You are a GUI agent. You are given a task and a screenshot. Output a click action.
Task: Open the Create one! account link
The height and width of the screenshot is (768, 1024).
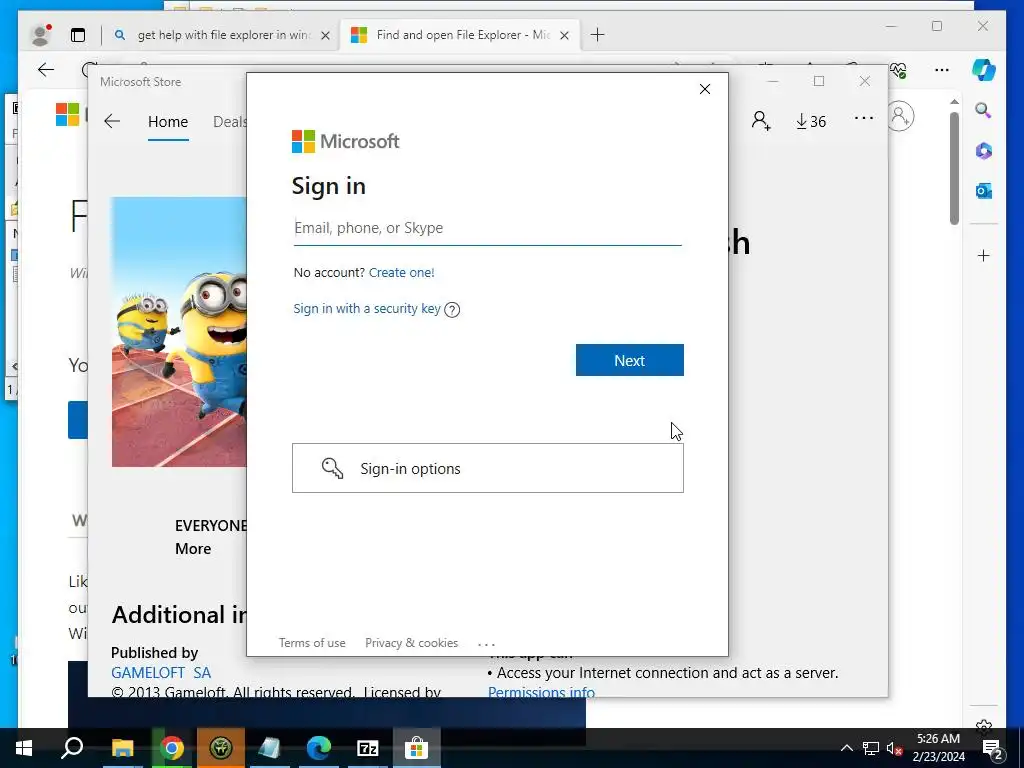(x=402, y=272)
